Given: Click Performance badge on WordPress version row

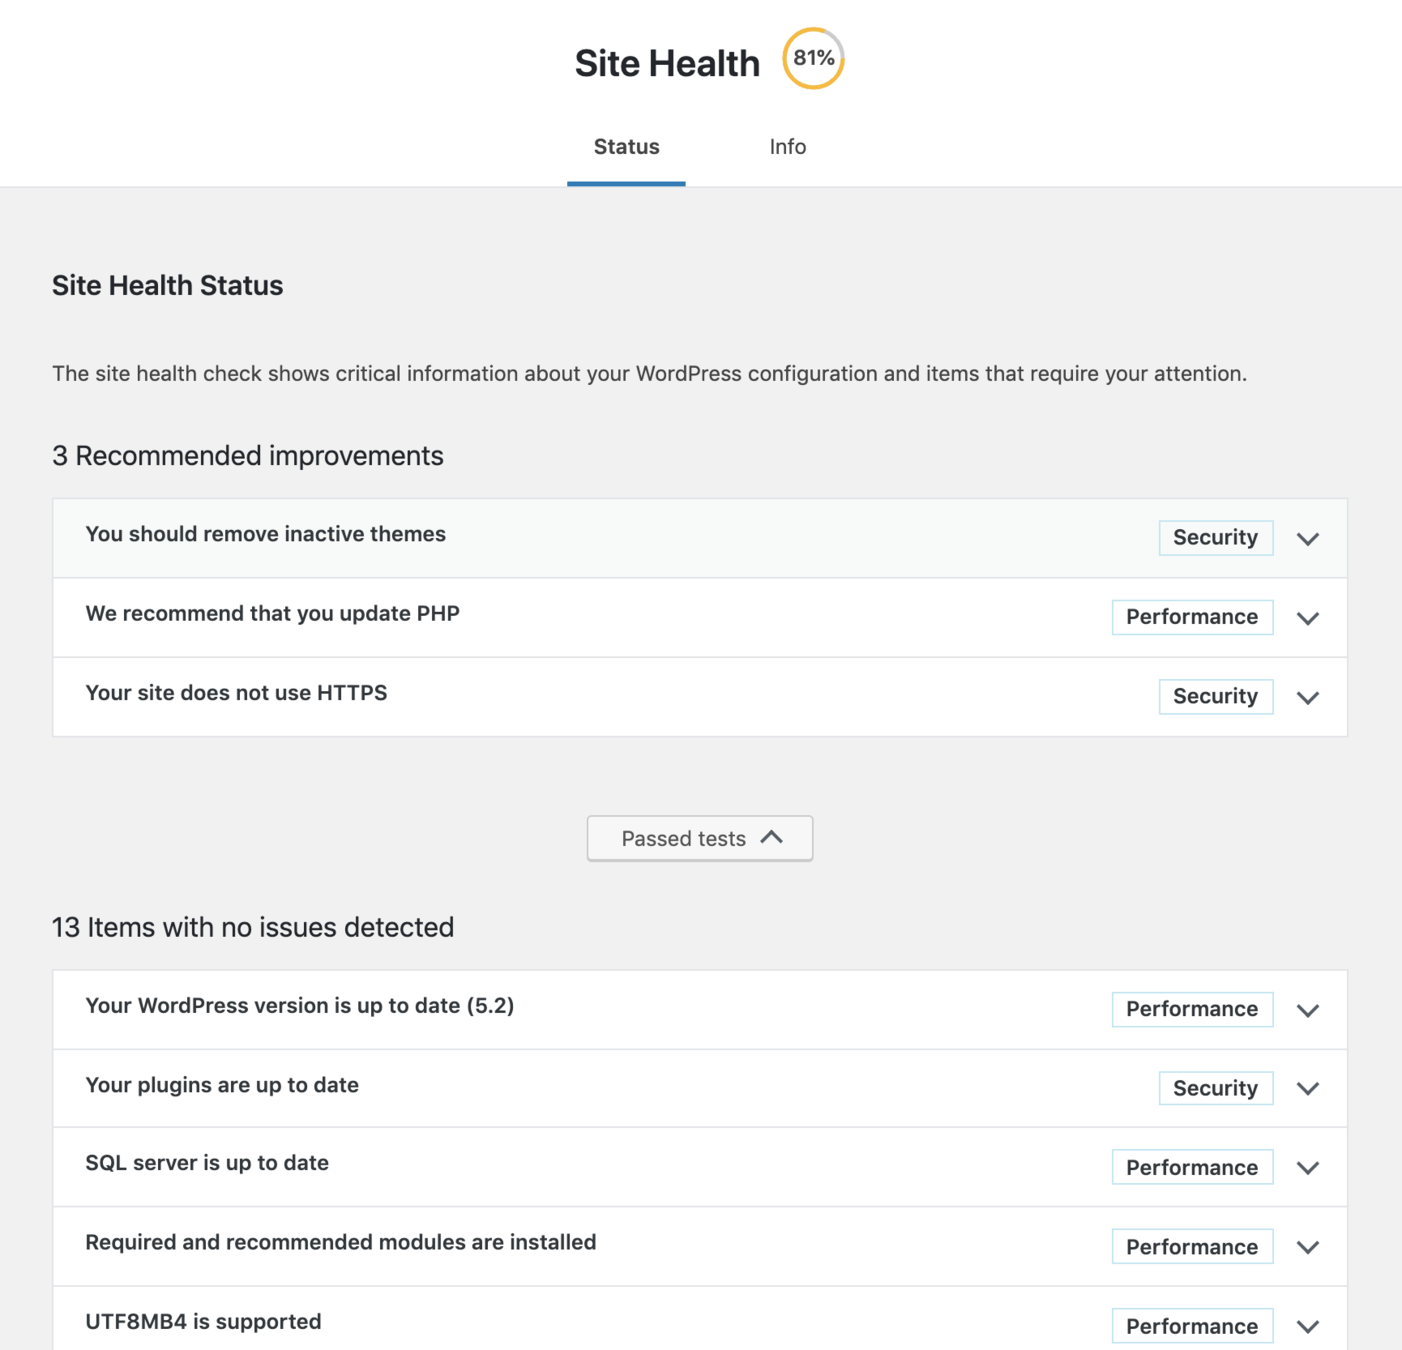Looking at the screenshot, I should (x=1192, y=1009).
